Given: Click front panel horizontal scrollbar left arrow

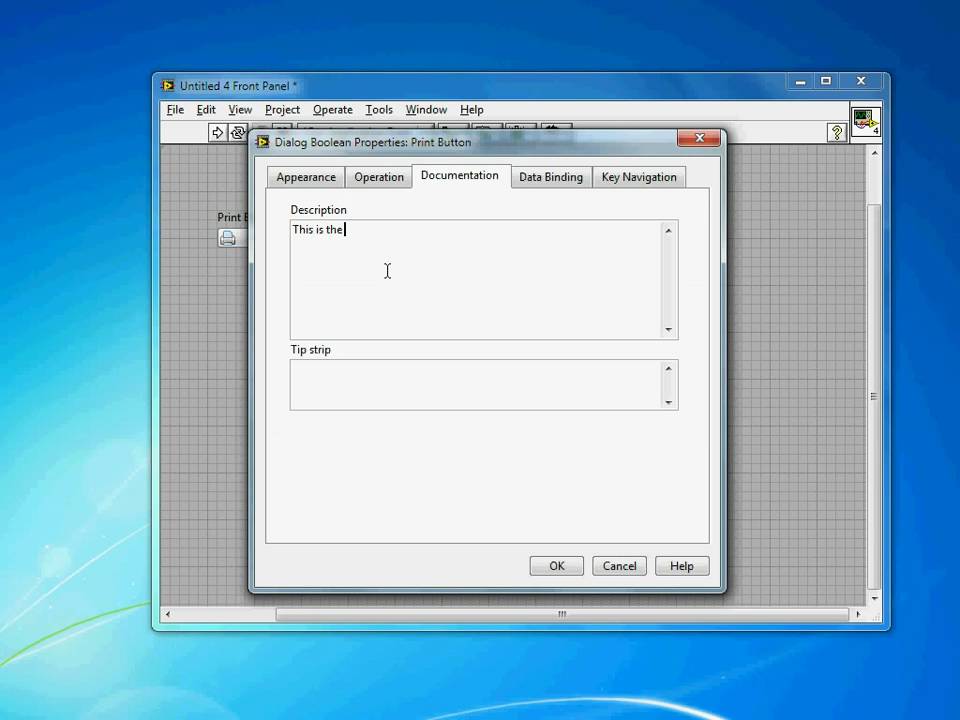Looking at the screenshot, I should click(168, 614).
